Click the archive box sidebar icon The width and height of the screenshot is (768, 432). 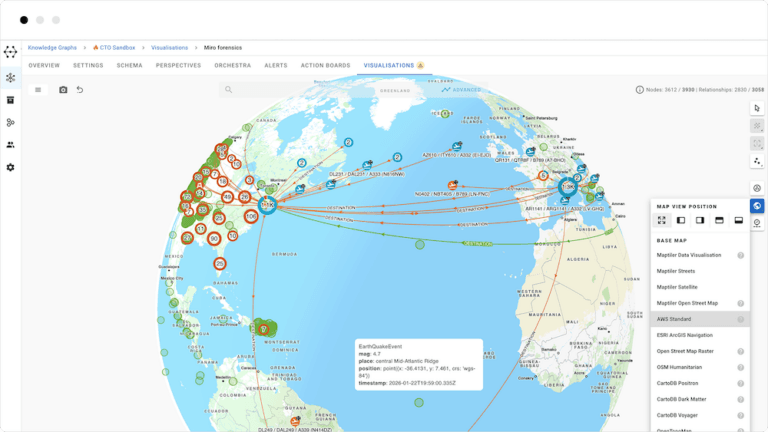[10, 100]
